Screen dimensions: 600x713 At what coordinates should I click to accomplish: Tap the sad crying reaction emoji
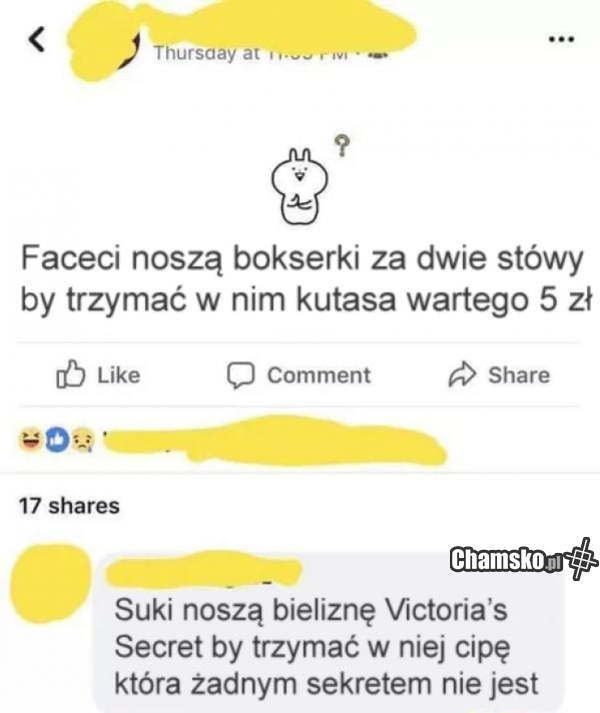[x=82, y=440]
